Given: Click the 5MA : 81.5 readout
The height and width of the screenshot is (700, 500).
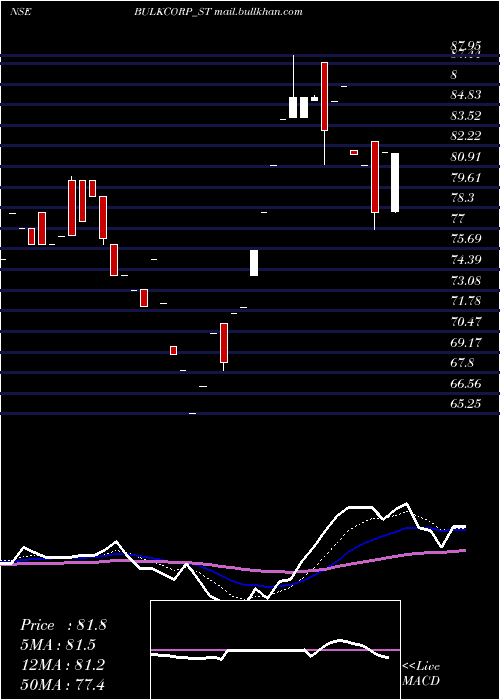Looking at the screenshot, I should (58, 645).
